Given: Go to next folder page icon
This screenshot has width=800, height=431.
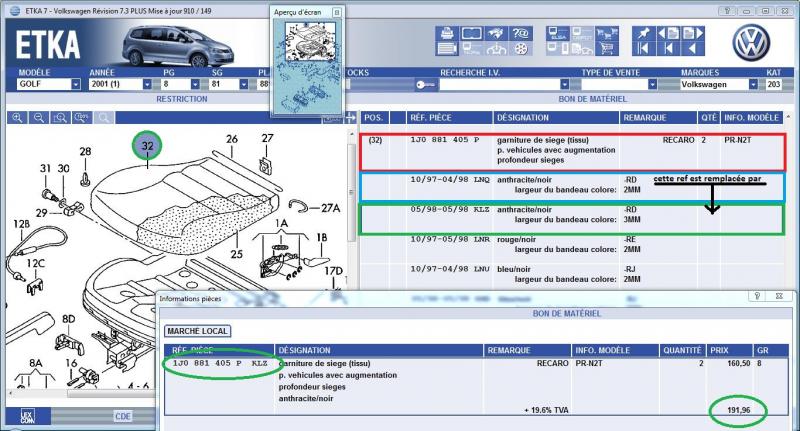Looking at the screenshot, I should (x=693, y=34).
